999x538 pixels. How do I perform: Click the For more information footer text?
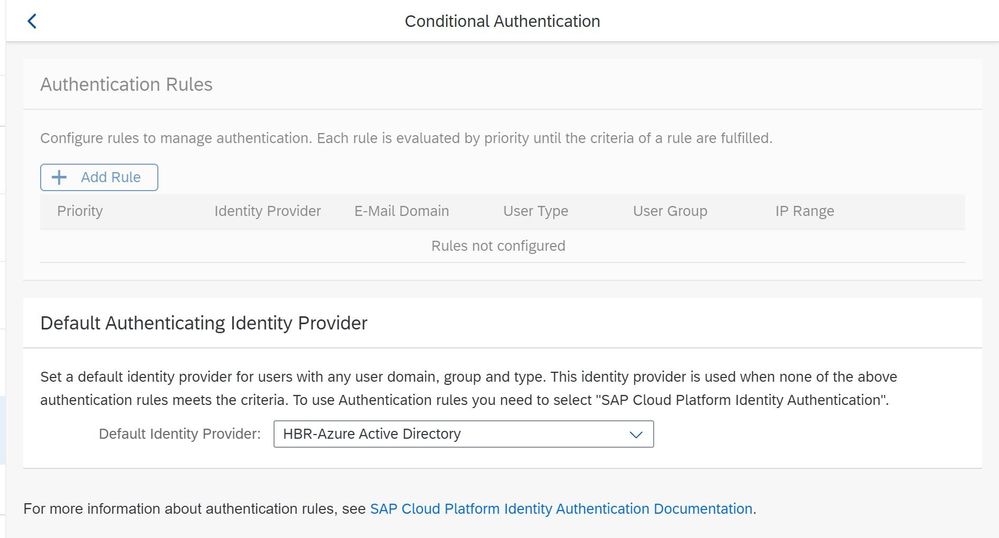pos(195,509)
